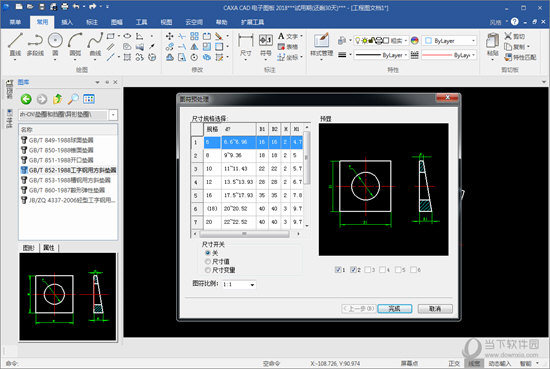Click the print icon in quick access toolbar

(x=65, y=7)
